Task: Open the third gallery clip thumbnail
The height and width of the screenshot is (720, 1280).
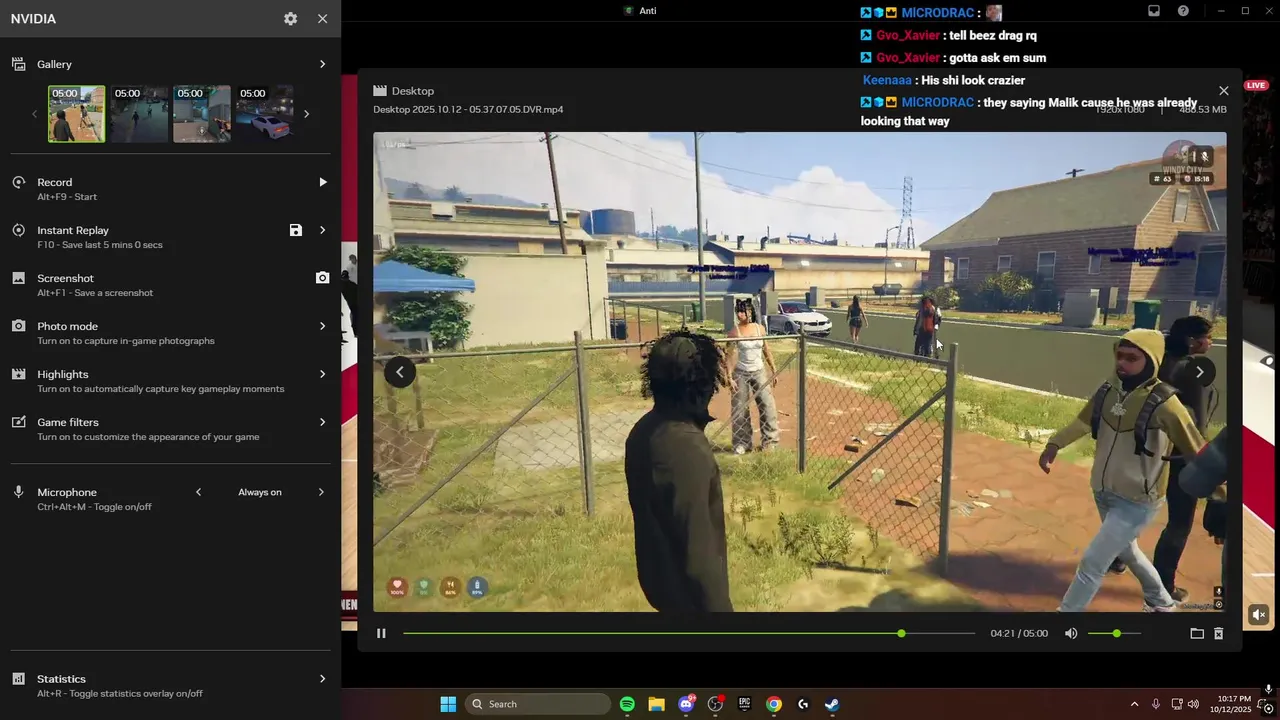Action: pyautogui.click(x=202, y=113)
